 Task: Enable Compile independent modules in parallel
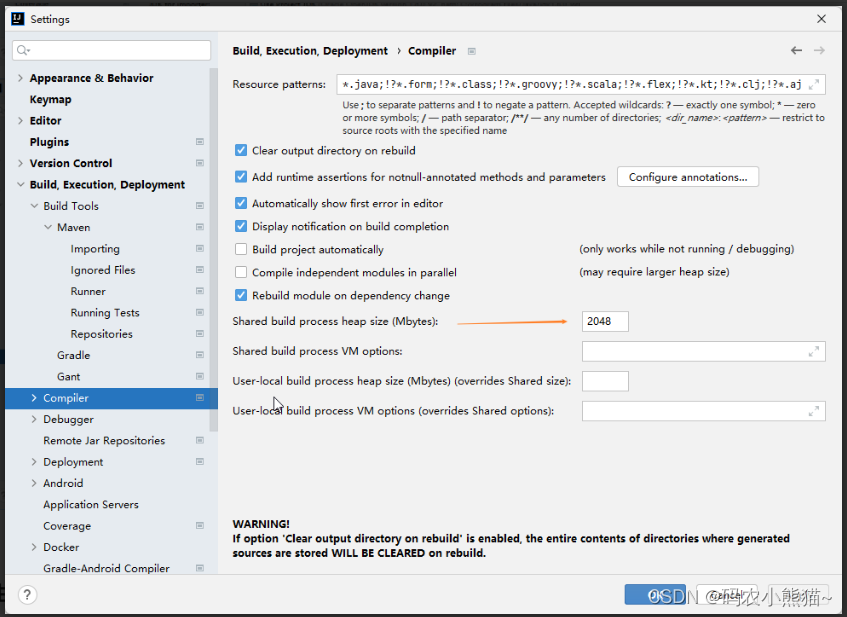pos(241,272)
